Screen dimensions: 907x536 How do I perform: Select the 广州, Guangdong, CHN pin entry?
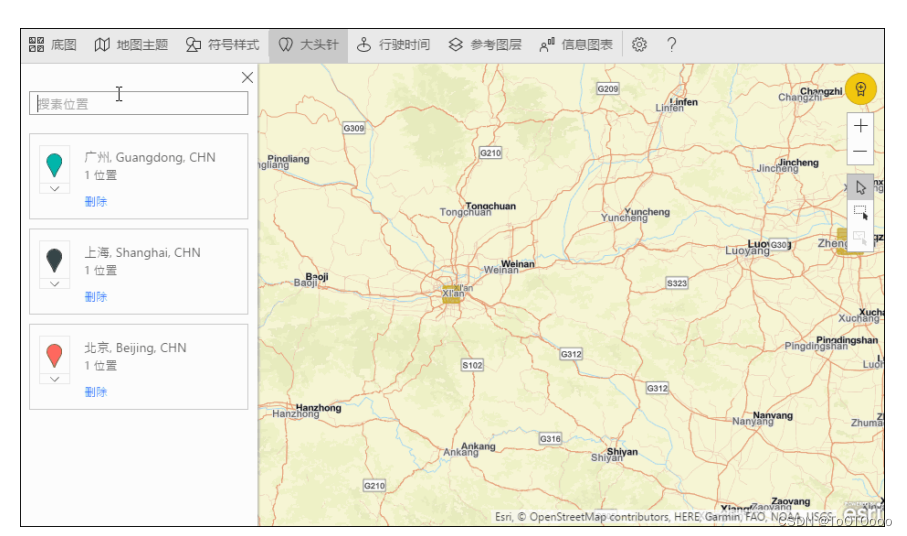click(139, 176)
